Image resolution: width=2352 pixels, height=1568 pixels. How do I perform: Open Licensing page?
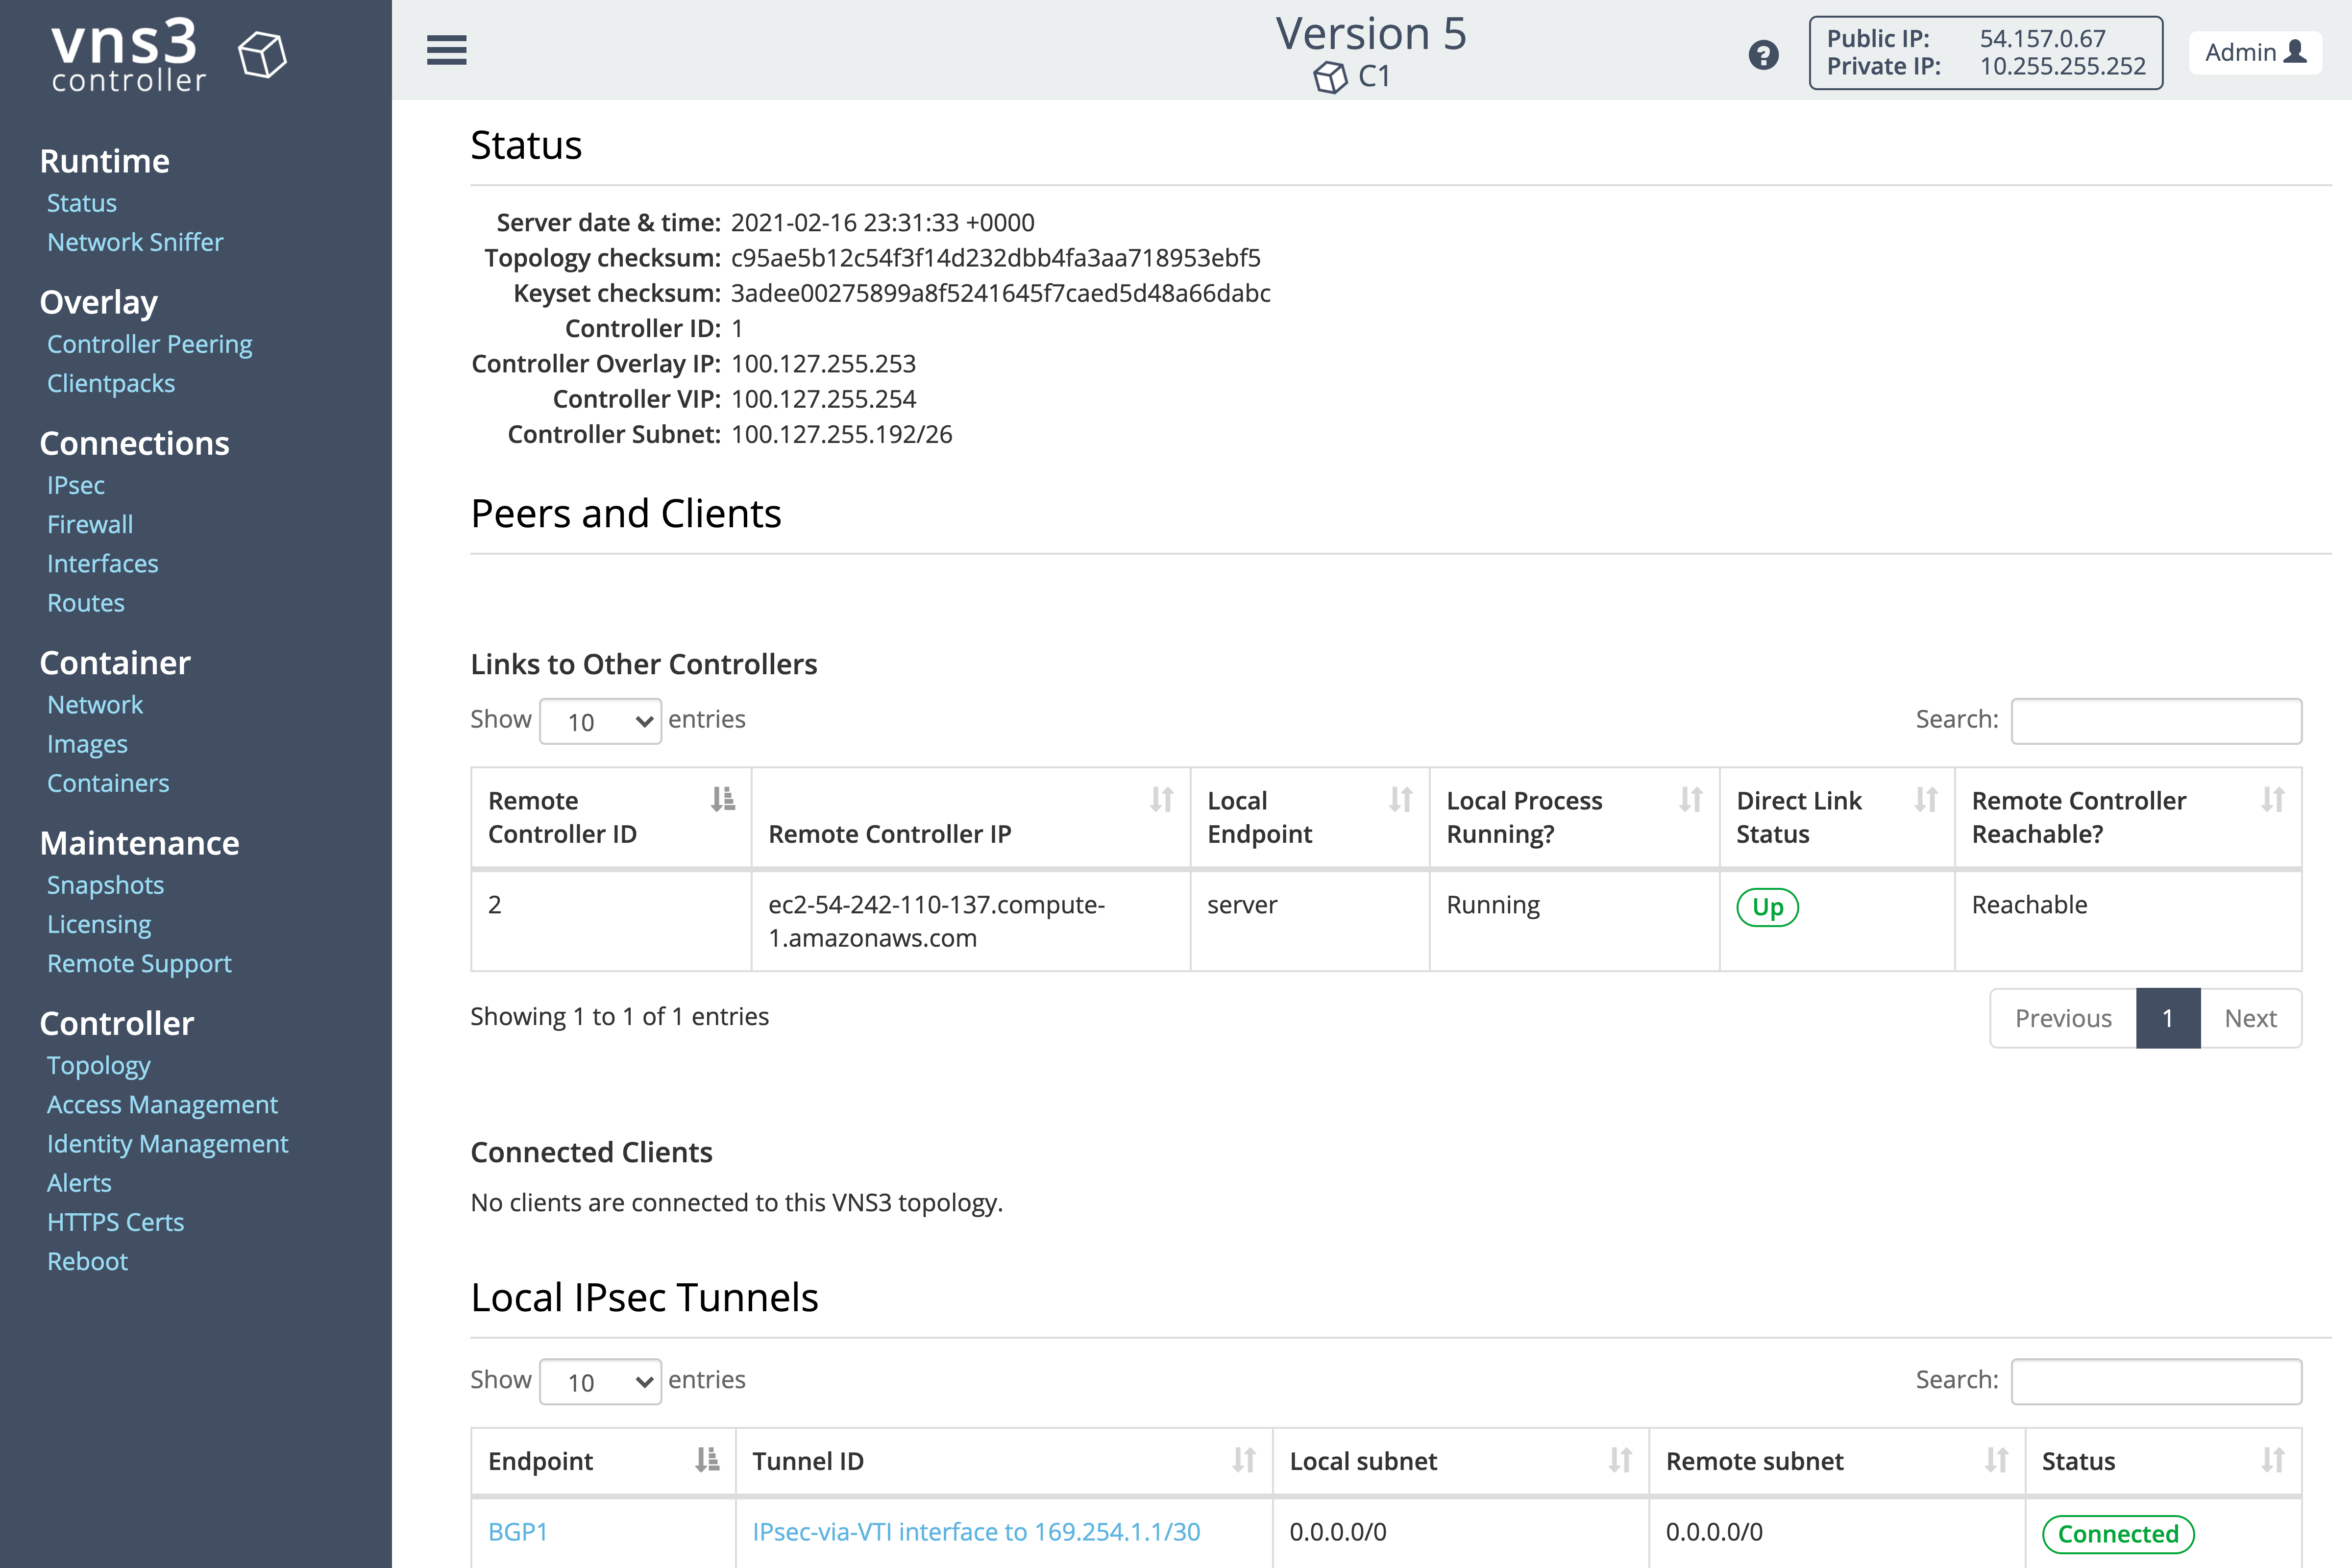tap(99, 924)
